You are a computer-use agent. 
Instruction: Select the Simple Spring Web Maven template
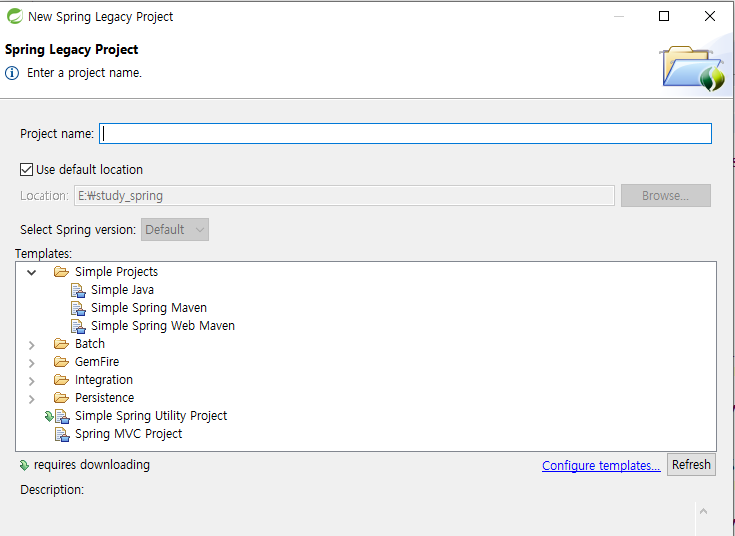coord(163,325)
